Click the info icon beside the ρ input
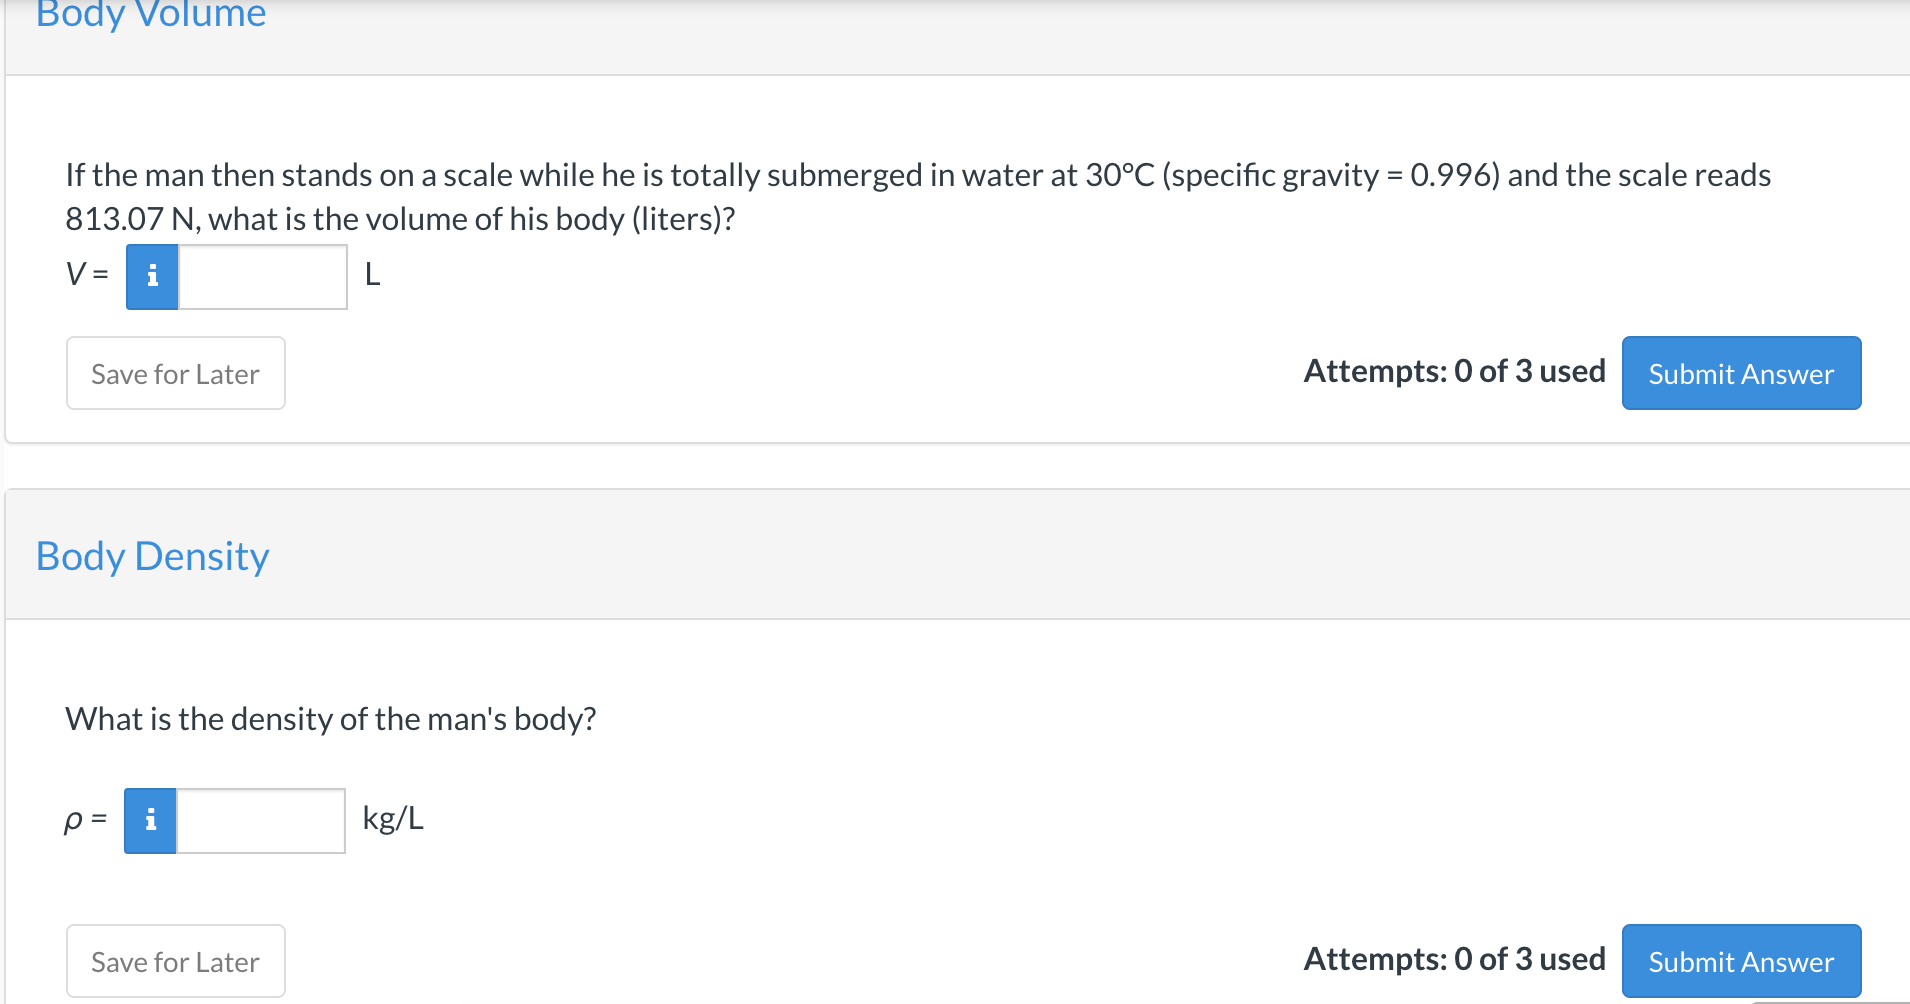This screenshot has height=1004, width=1910. coord(150,820)
